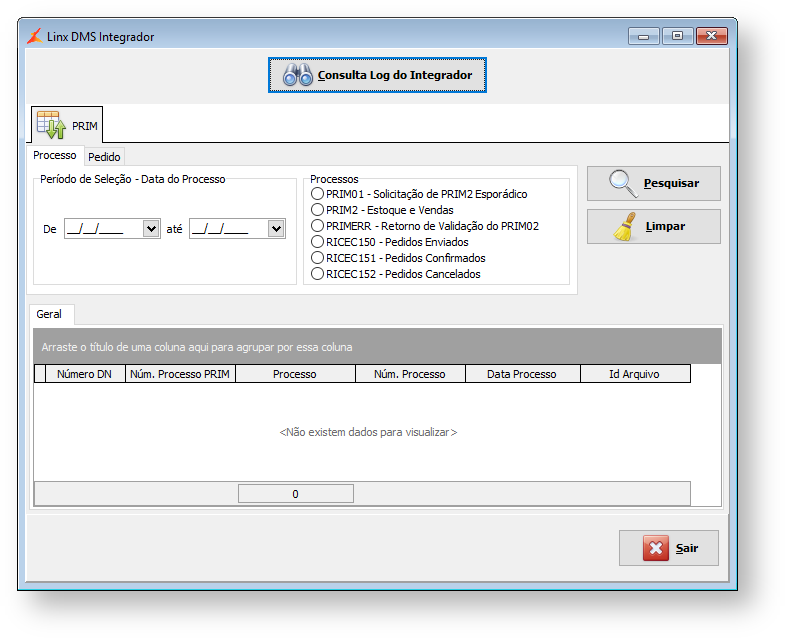Screen dimensions: 786x639
Task: Select PRIM01 - Solicitação de PRIM2 Esporádico radio
Action: pos(317,193)
